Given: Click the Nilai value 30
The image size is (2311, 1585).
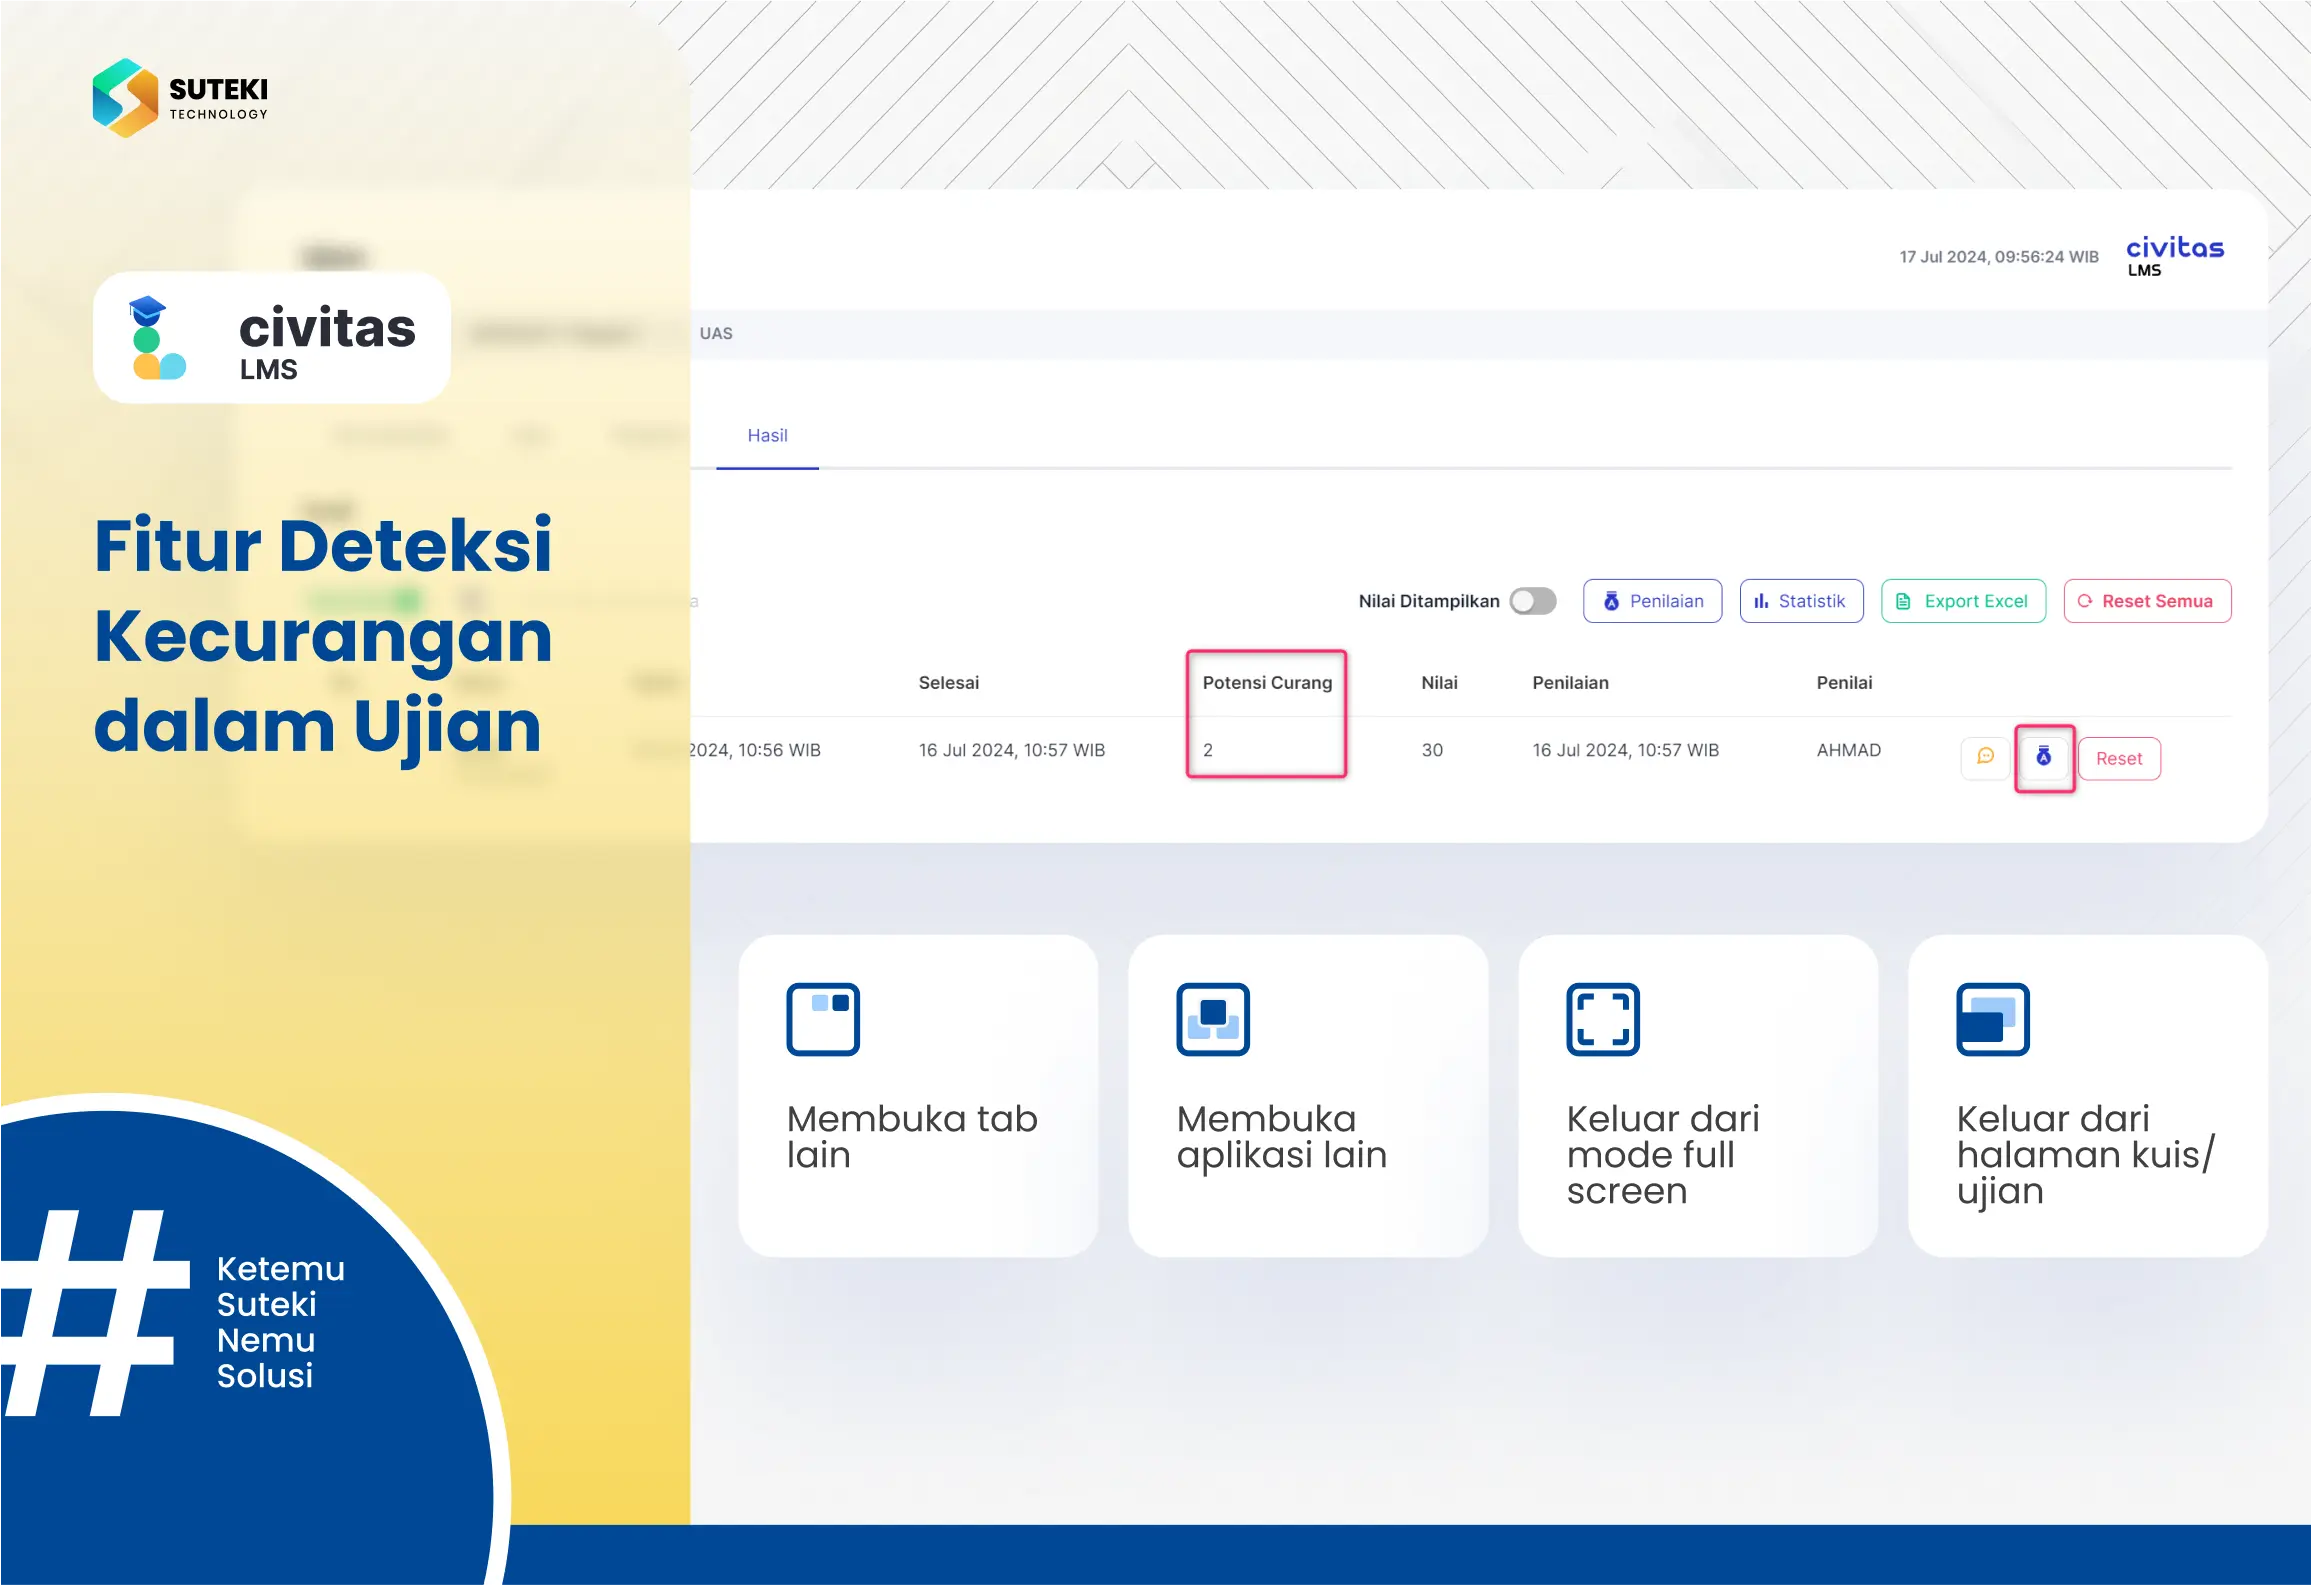Looking at the screenshot, I should coord(1432,750).
